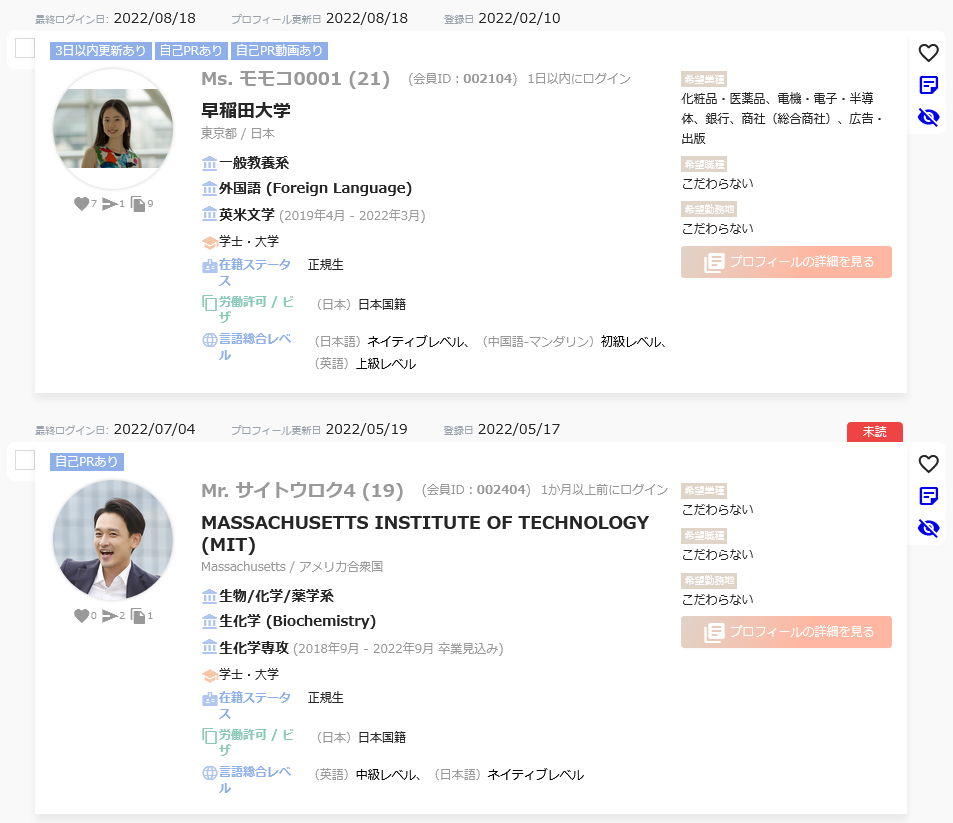The width and height of the screenshot is (953, 823).
Task: Click 東京都 / 日本 location text
Action: pyautogui.click(x=238, y=133)
